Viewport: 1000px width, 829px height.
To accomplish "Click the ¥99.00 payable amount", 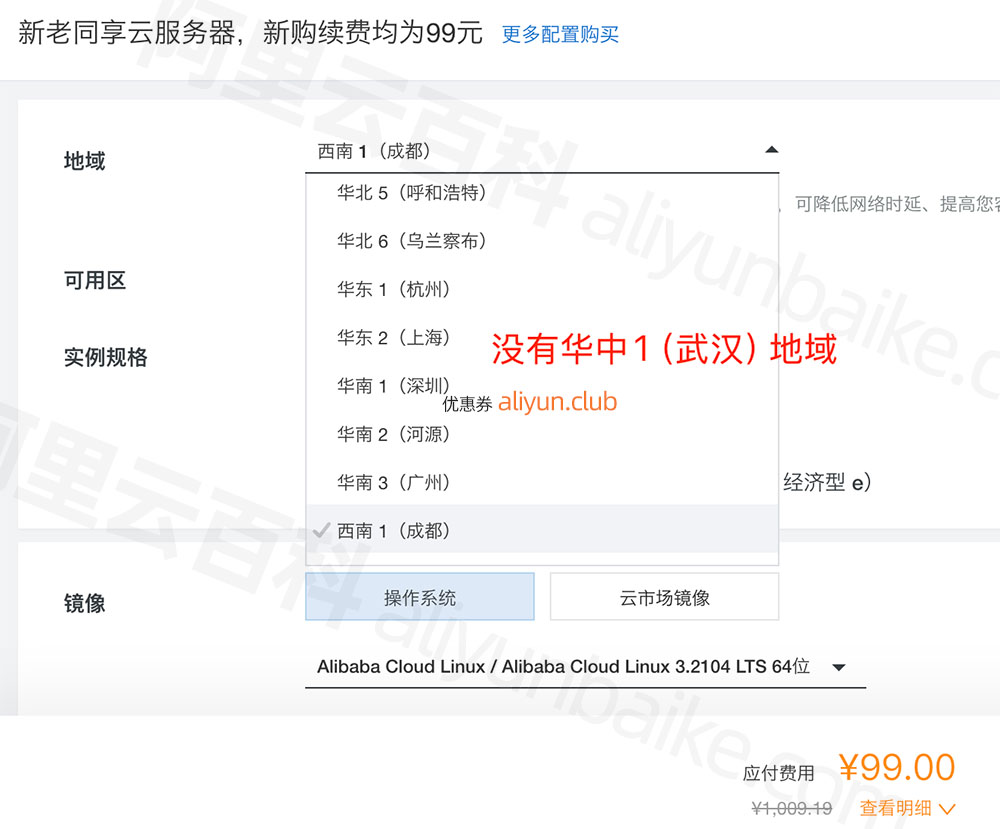I will [x=896, y=767].
